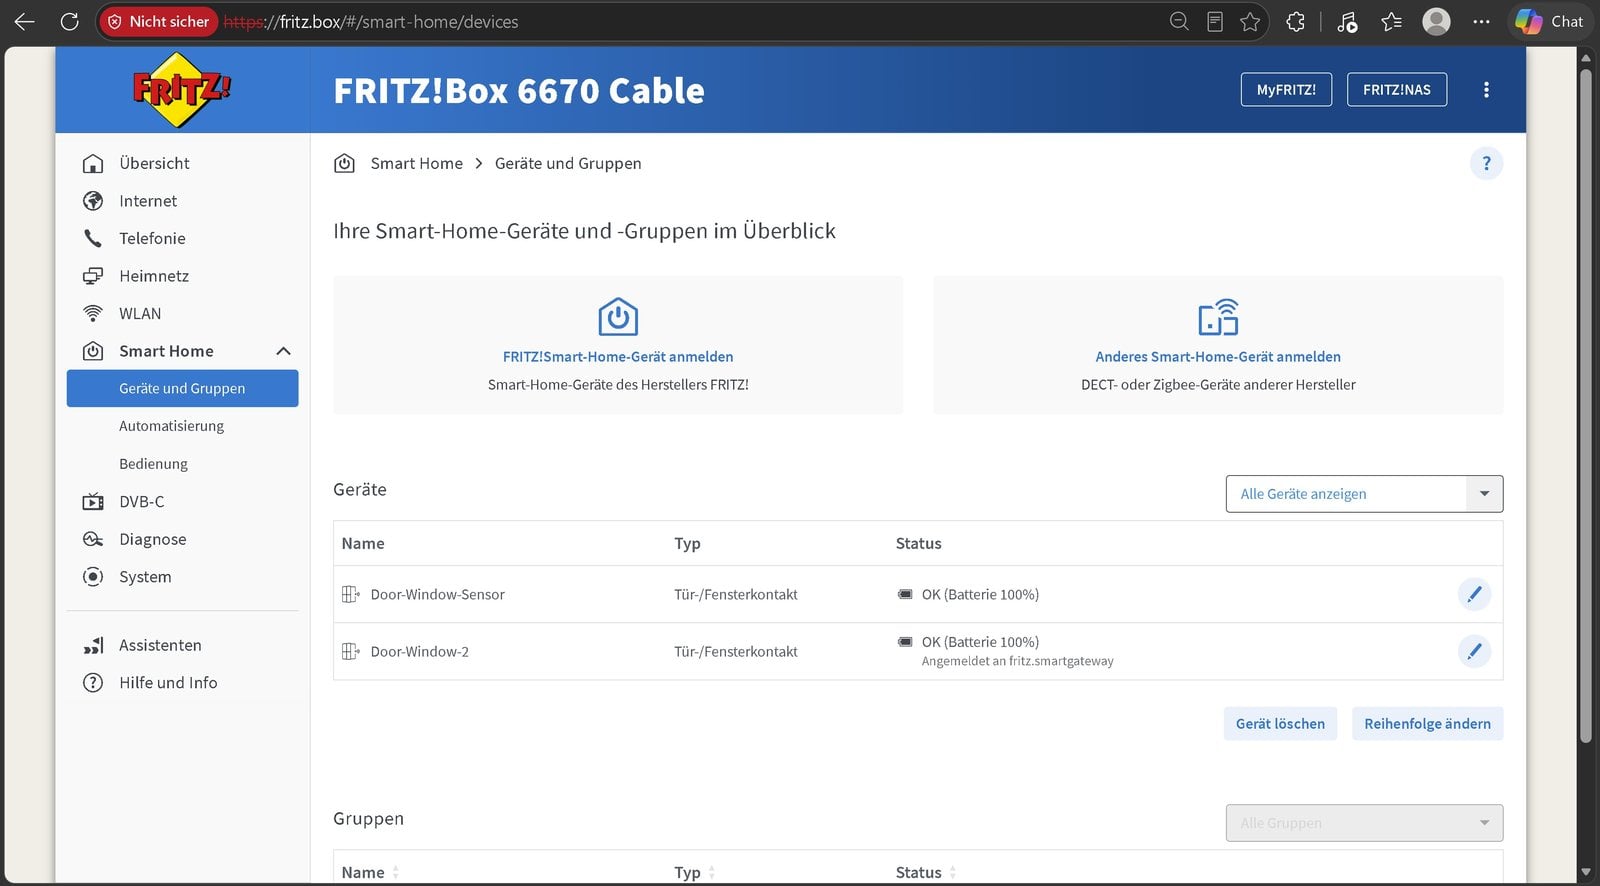Screen dimensions: 1600x886
Task: Click the Smart Home breadcrumb link
Action: pos(417,163)
